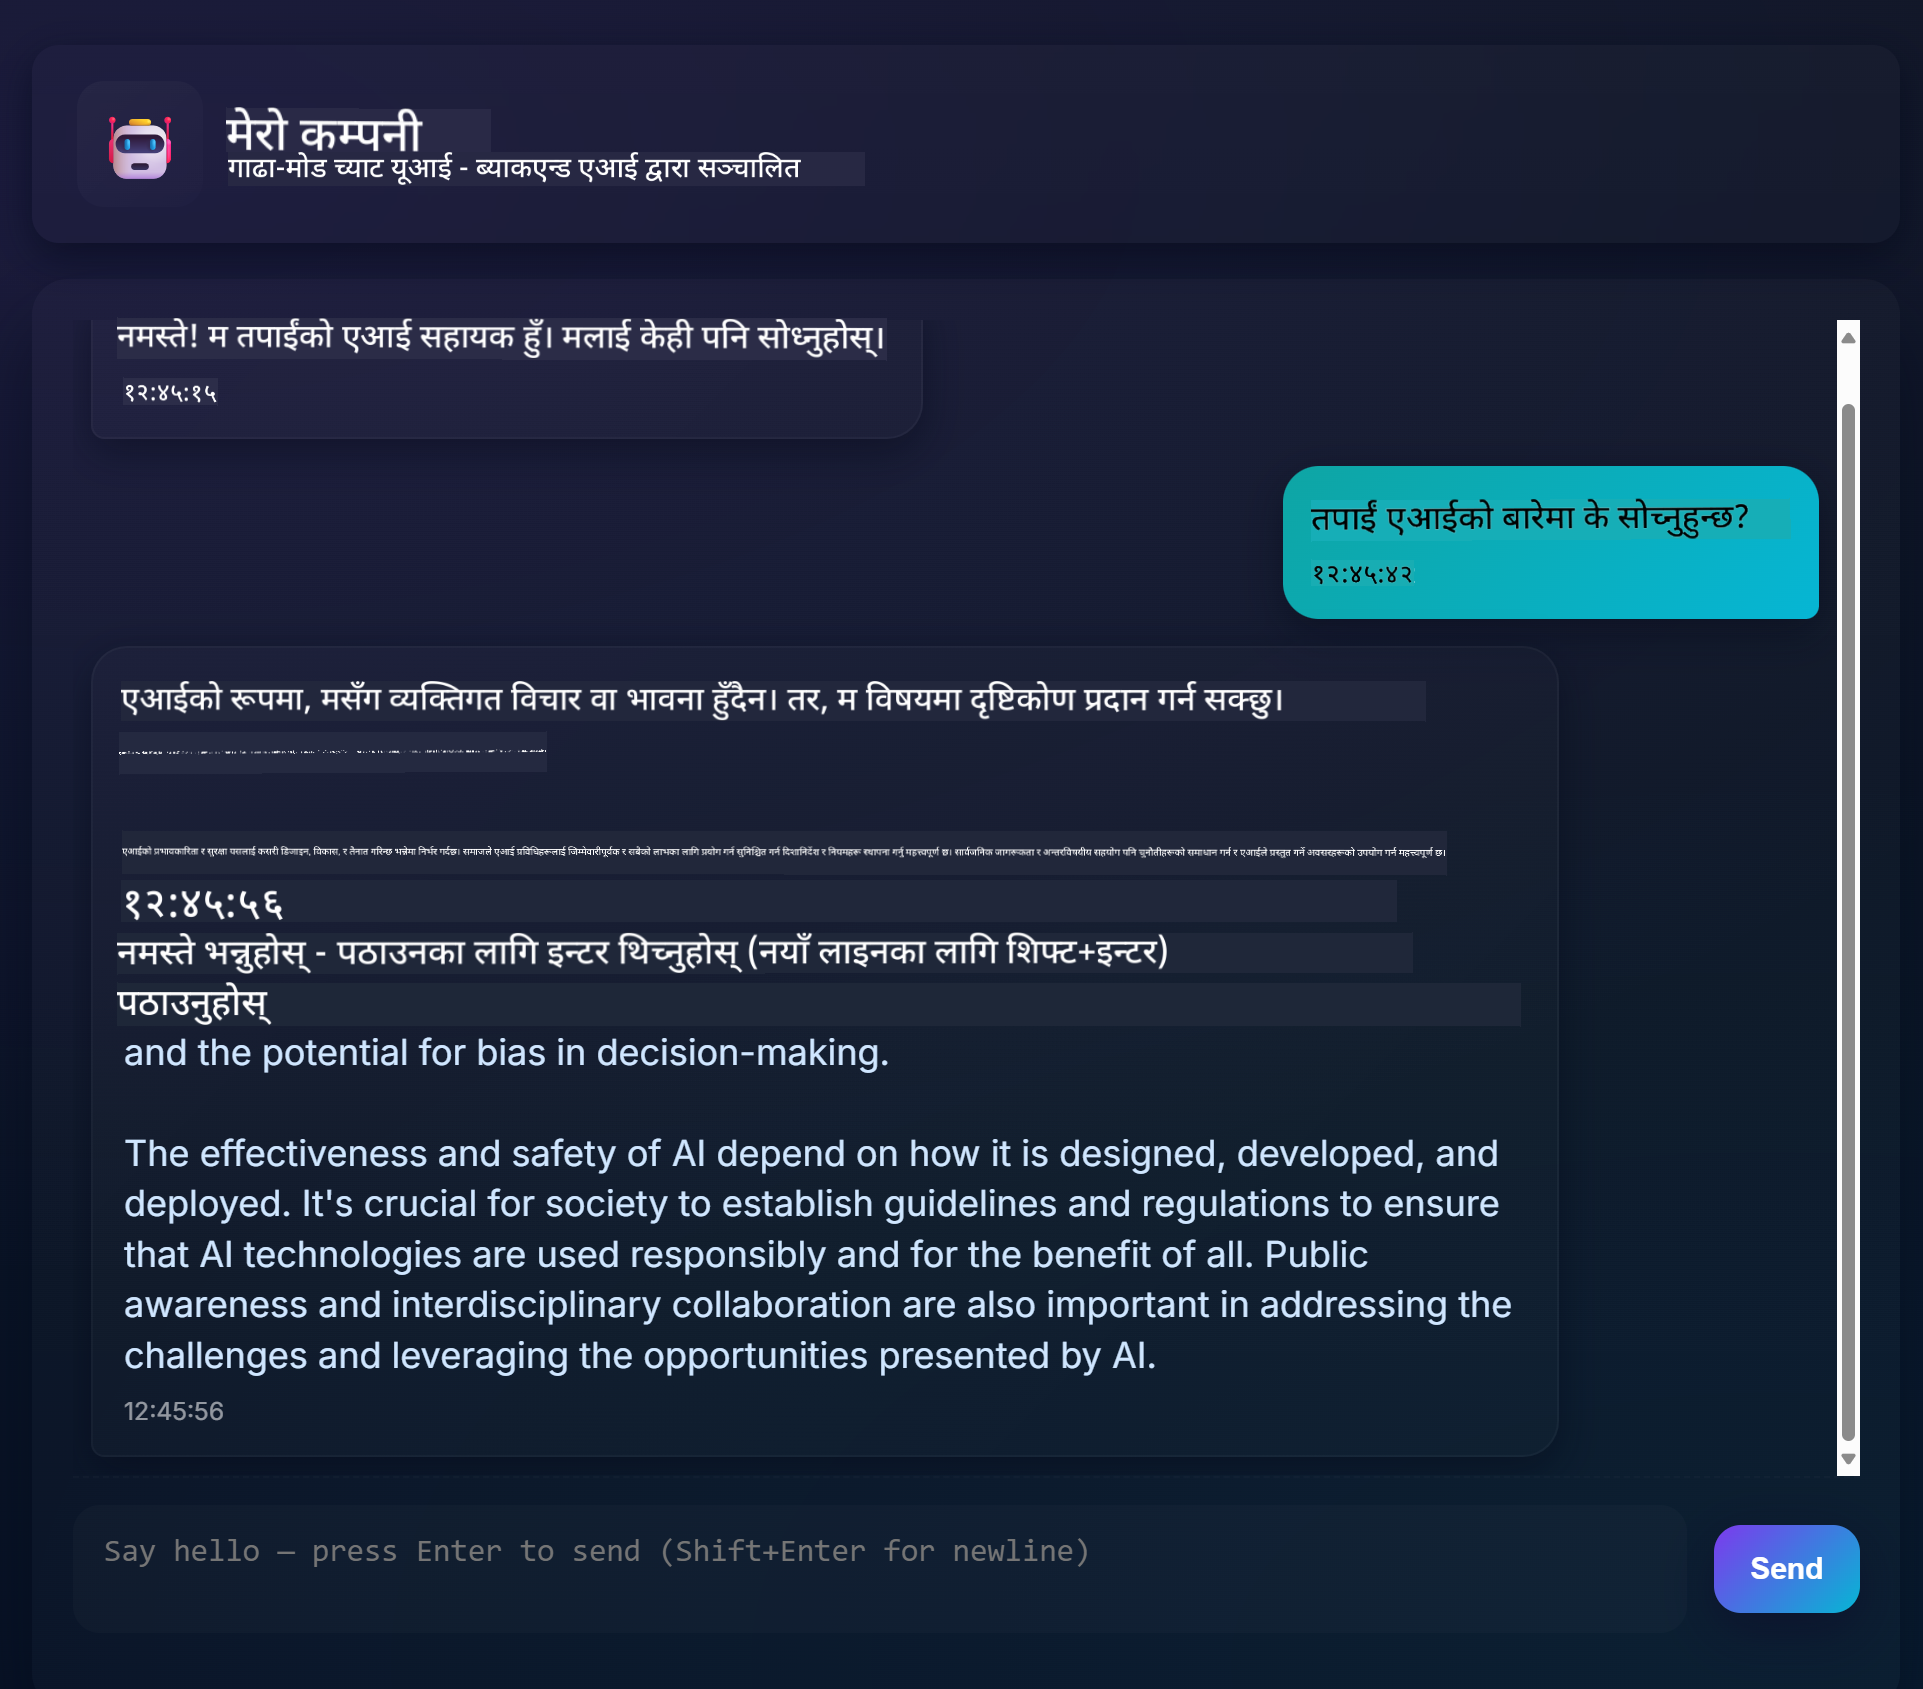
Task: Click the scrollbar up arrow
Action: (1848, 338)
